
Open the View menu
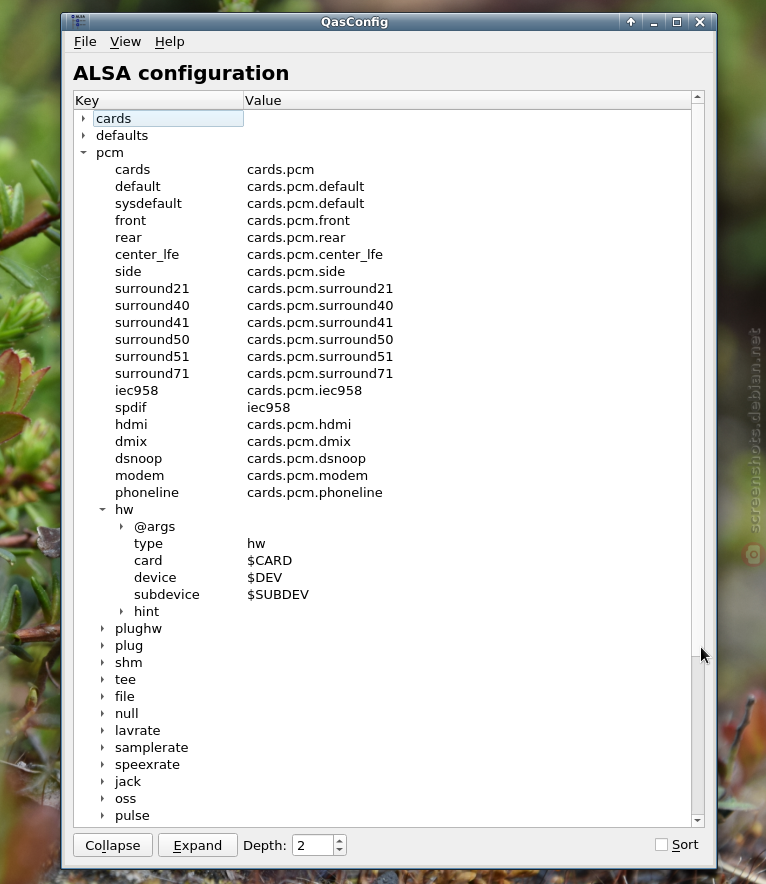tap(125, 42)
